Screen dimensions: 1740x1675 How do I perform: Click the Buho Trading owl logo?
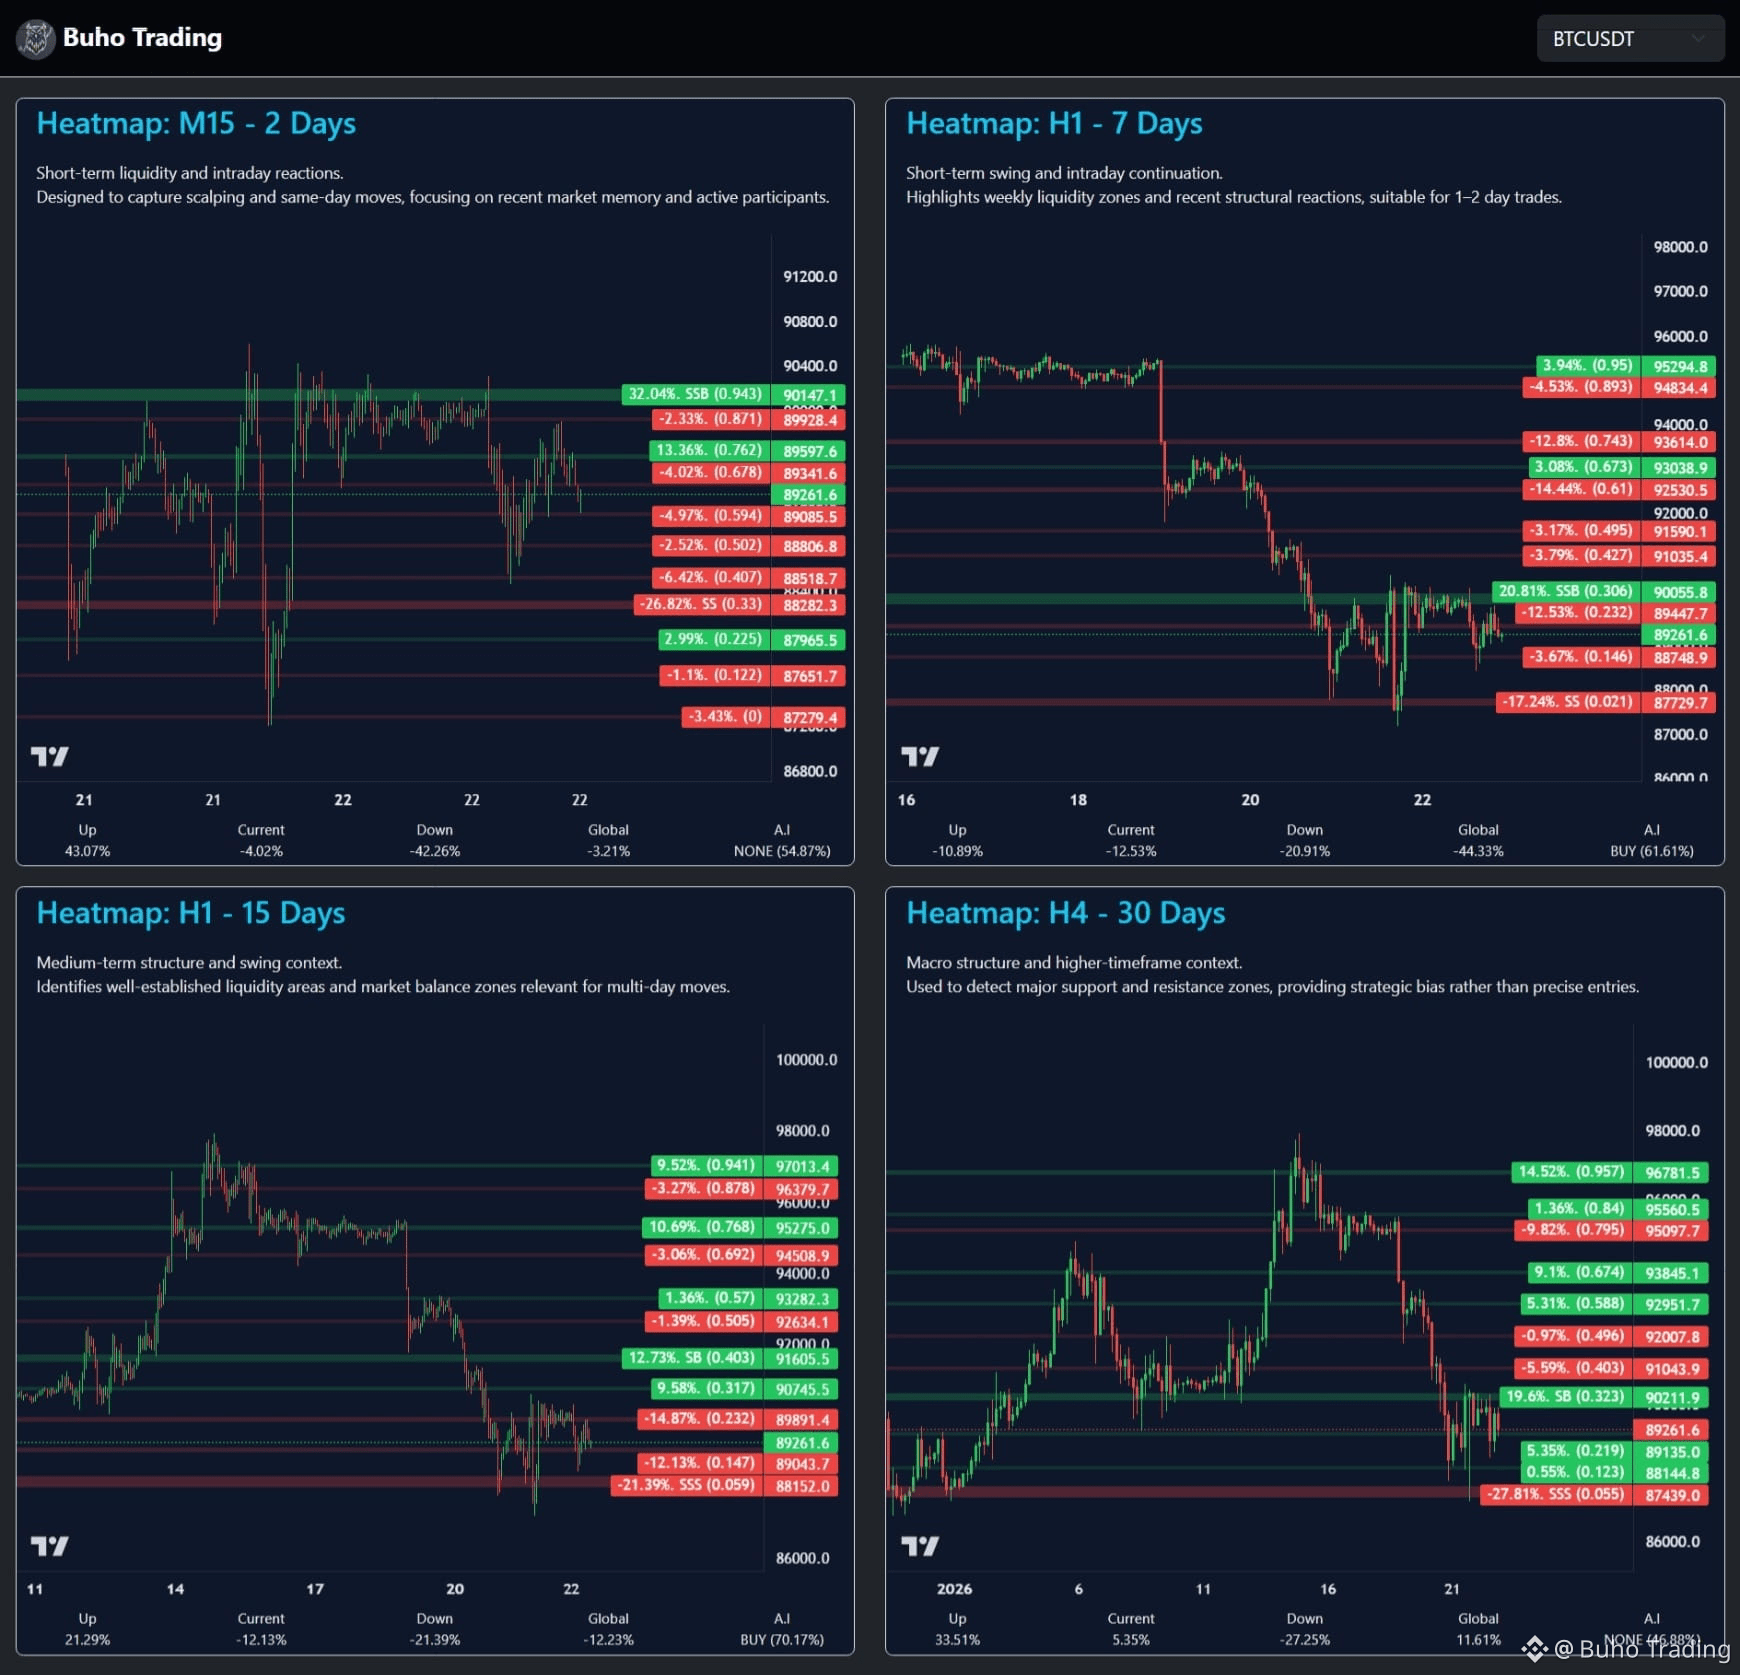point(36,39)
